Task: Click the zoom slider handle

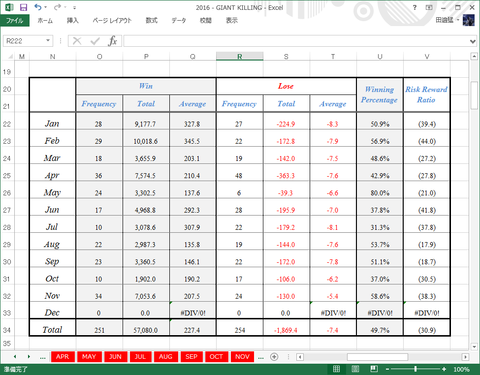Action: 415,369
